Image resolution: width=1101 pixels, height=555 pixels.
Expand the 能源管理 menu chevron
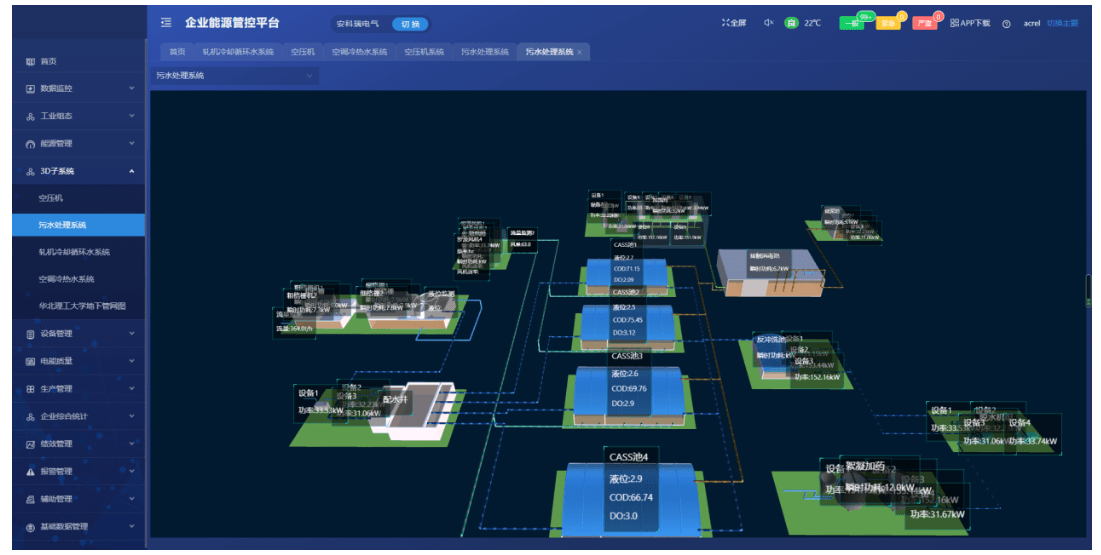coord(132,143)
